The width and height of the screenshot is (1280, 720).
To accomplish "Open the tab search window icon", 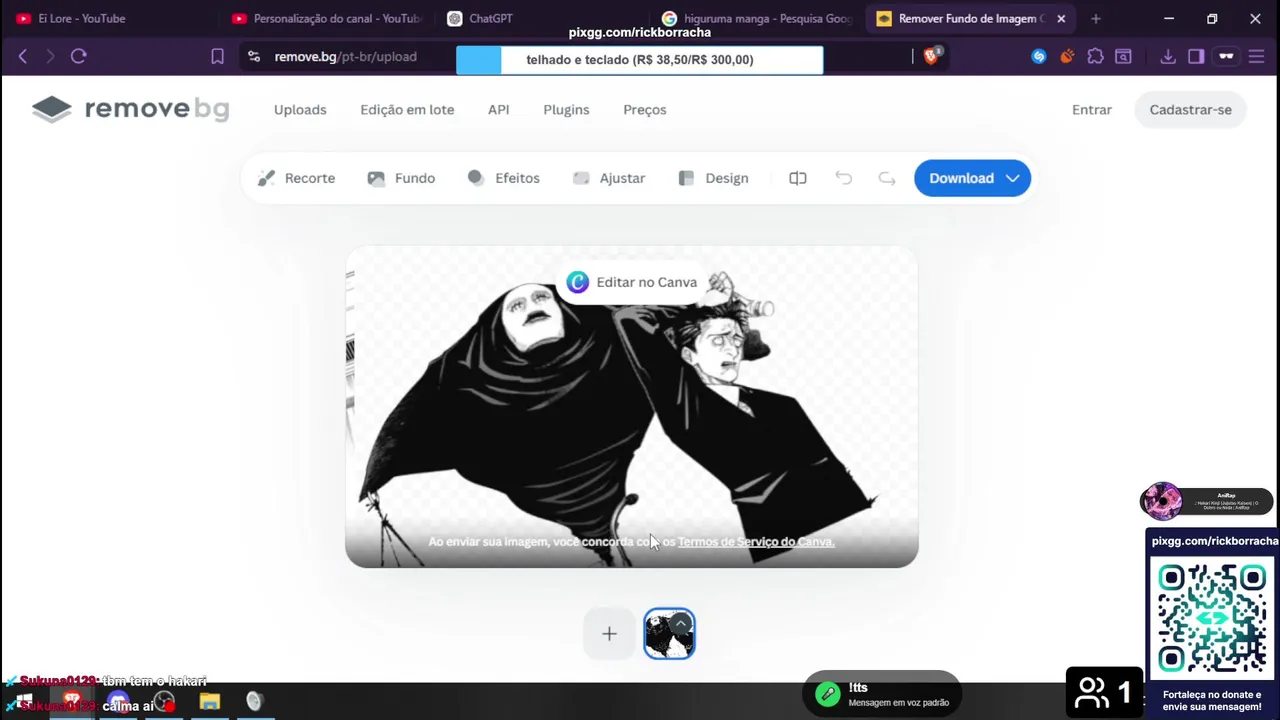I will pyautogui.click(x=1123, y=57).
